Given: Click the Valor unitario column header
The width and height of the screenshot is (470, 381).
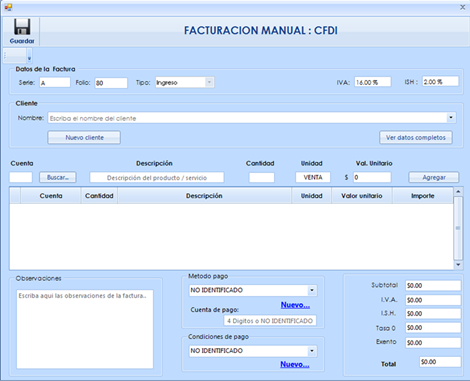Looking at the screenshot, I should (362, 196).
